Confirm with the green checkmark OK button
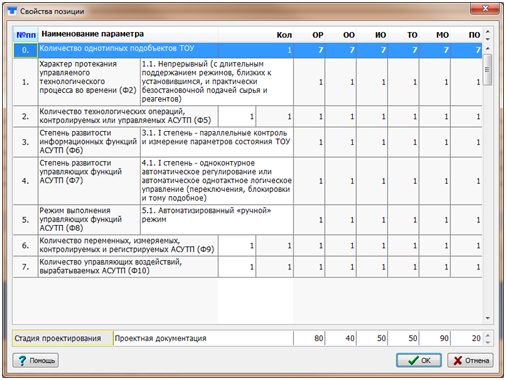 point(419,360)
